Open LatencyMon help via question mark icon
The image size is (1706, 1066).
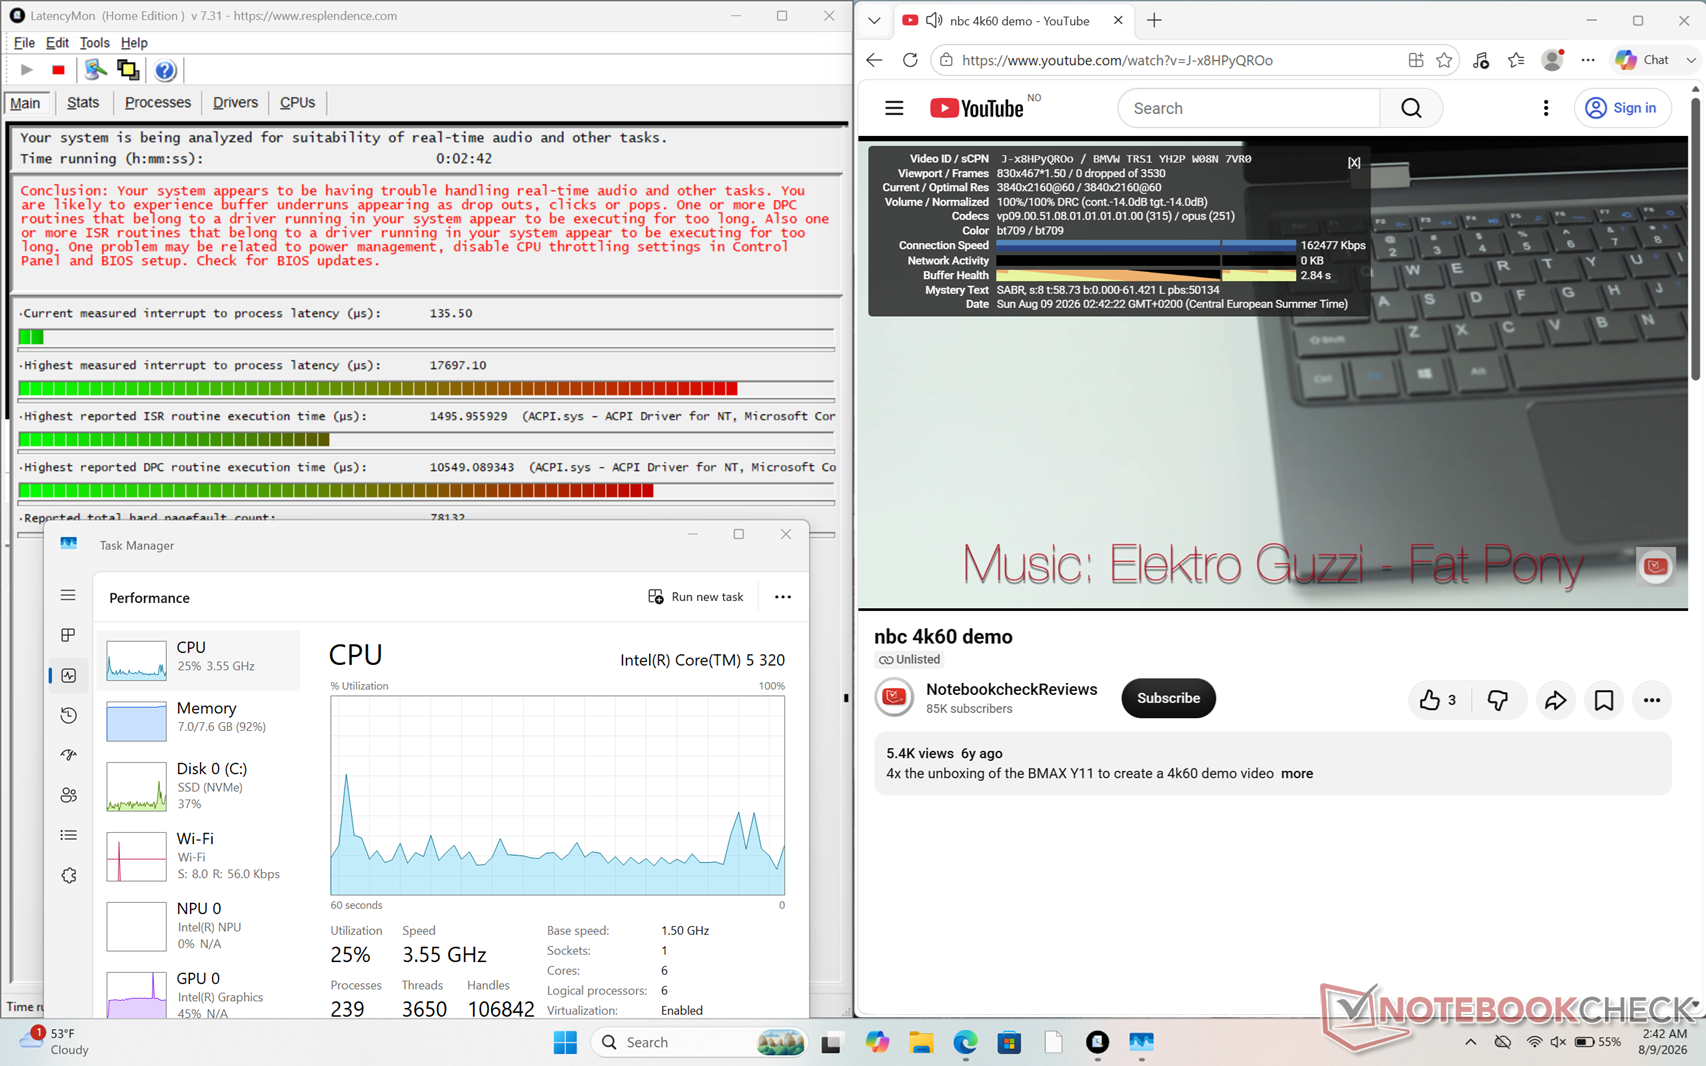166,70
